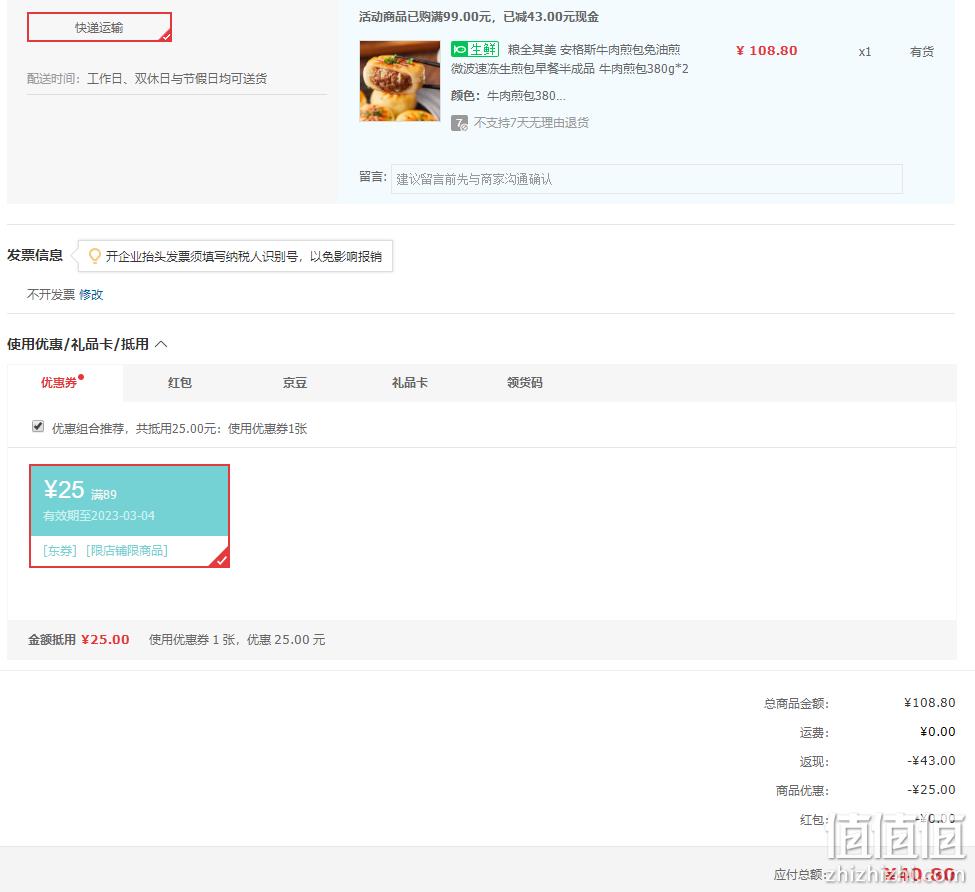This screenshot has width=975, height=892.
Task: Toggle the 优惠组合推荐 checkbox
Action: 38,426
